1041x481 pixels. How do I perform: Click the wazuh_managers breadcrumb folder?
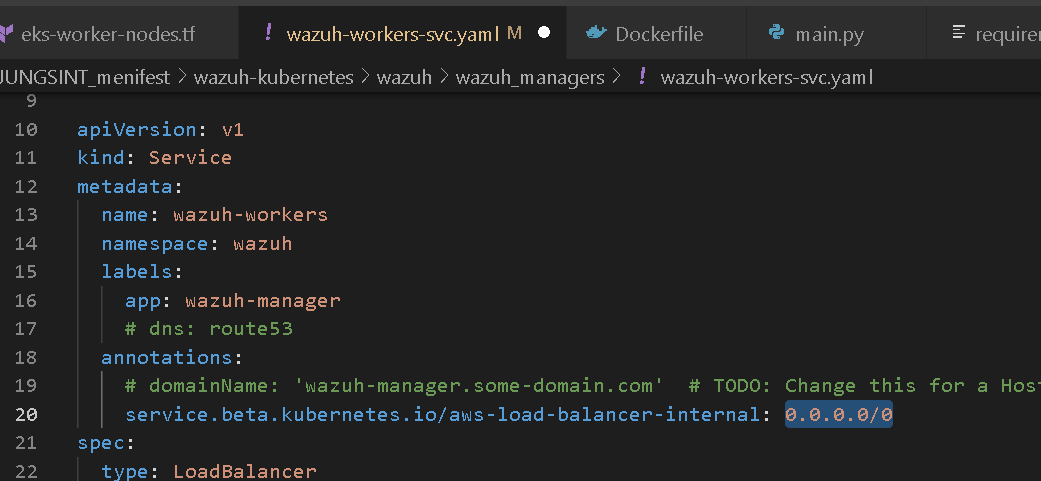pos(530,78)
